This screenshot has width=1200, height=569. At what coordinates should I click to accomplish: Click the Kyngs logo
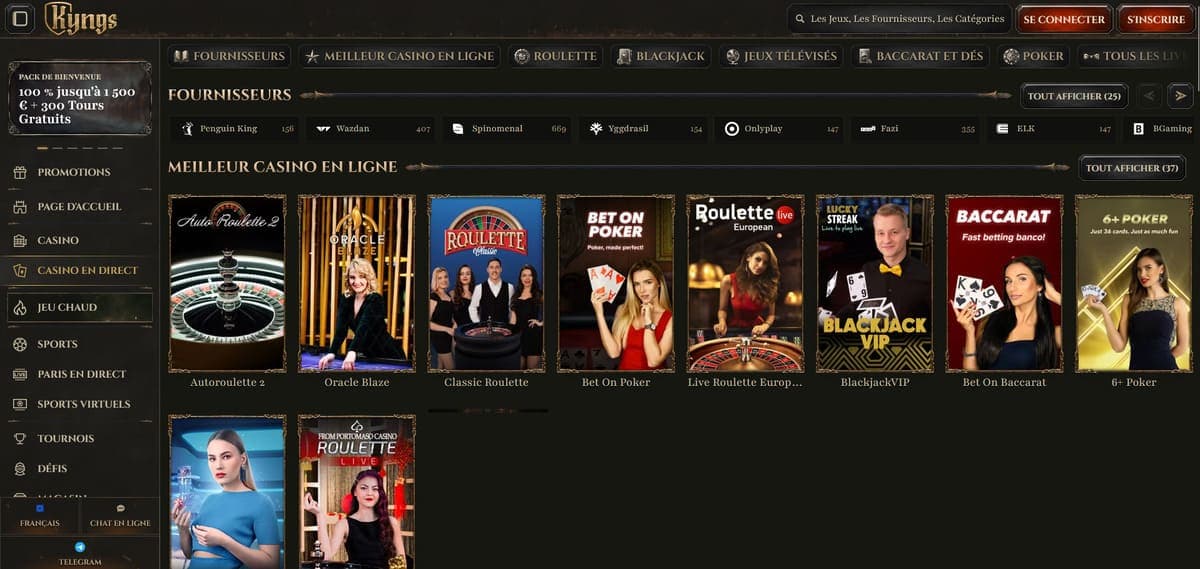81,18
